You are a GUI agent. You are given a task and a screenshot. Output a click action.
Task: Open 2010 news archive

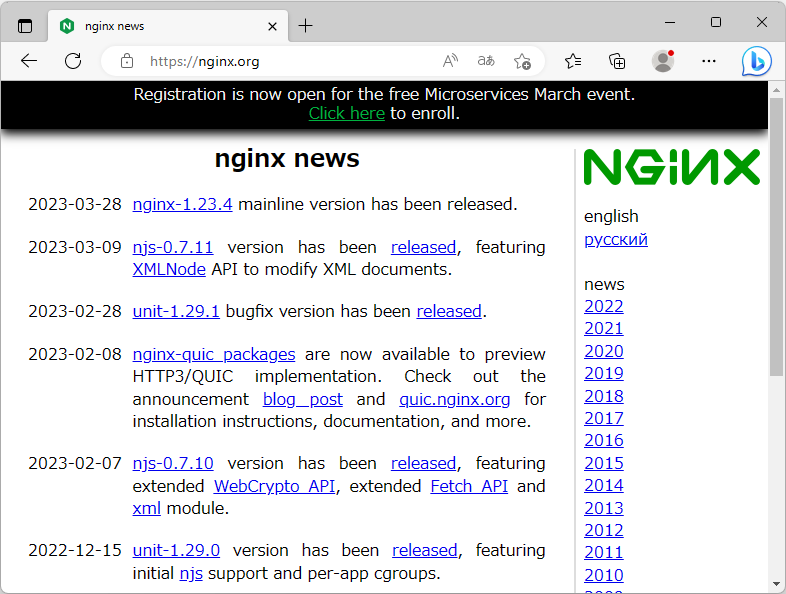click(x=604, y=575)
